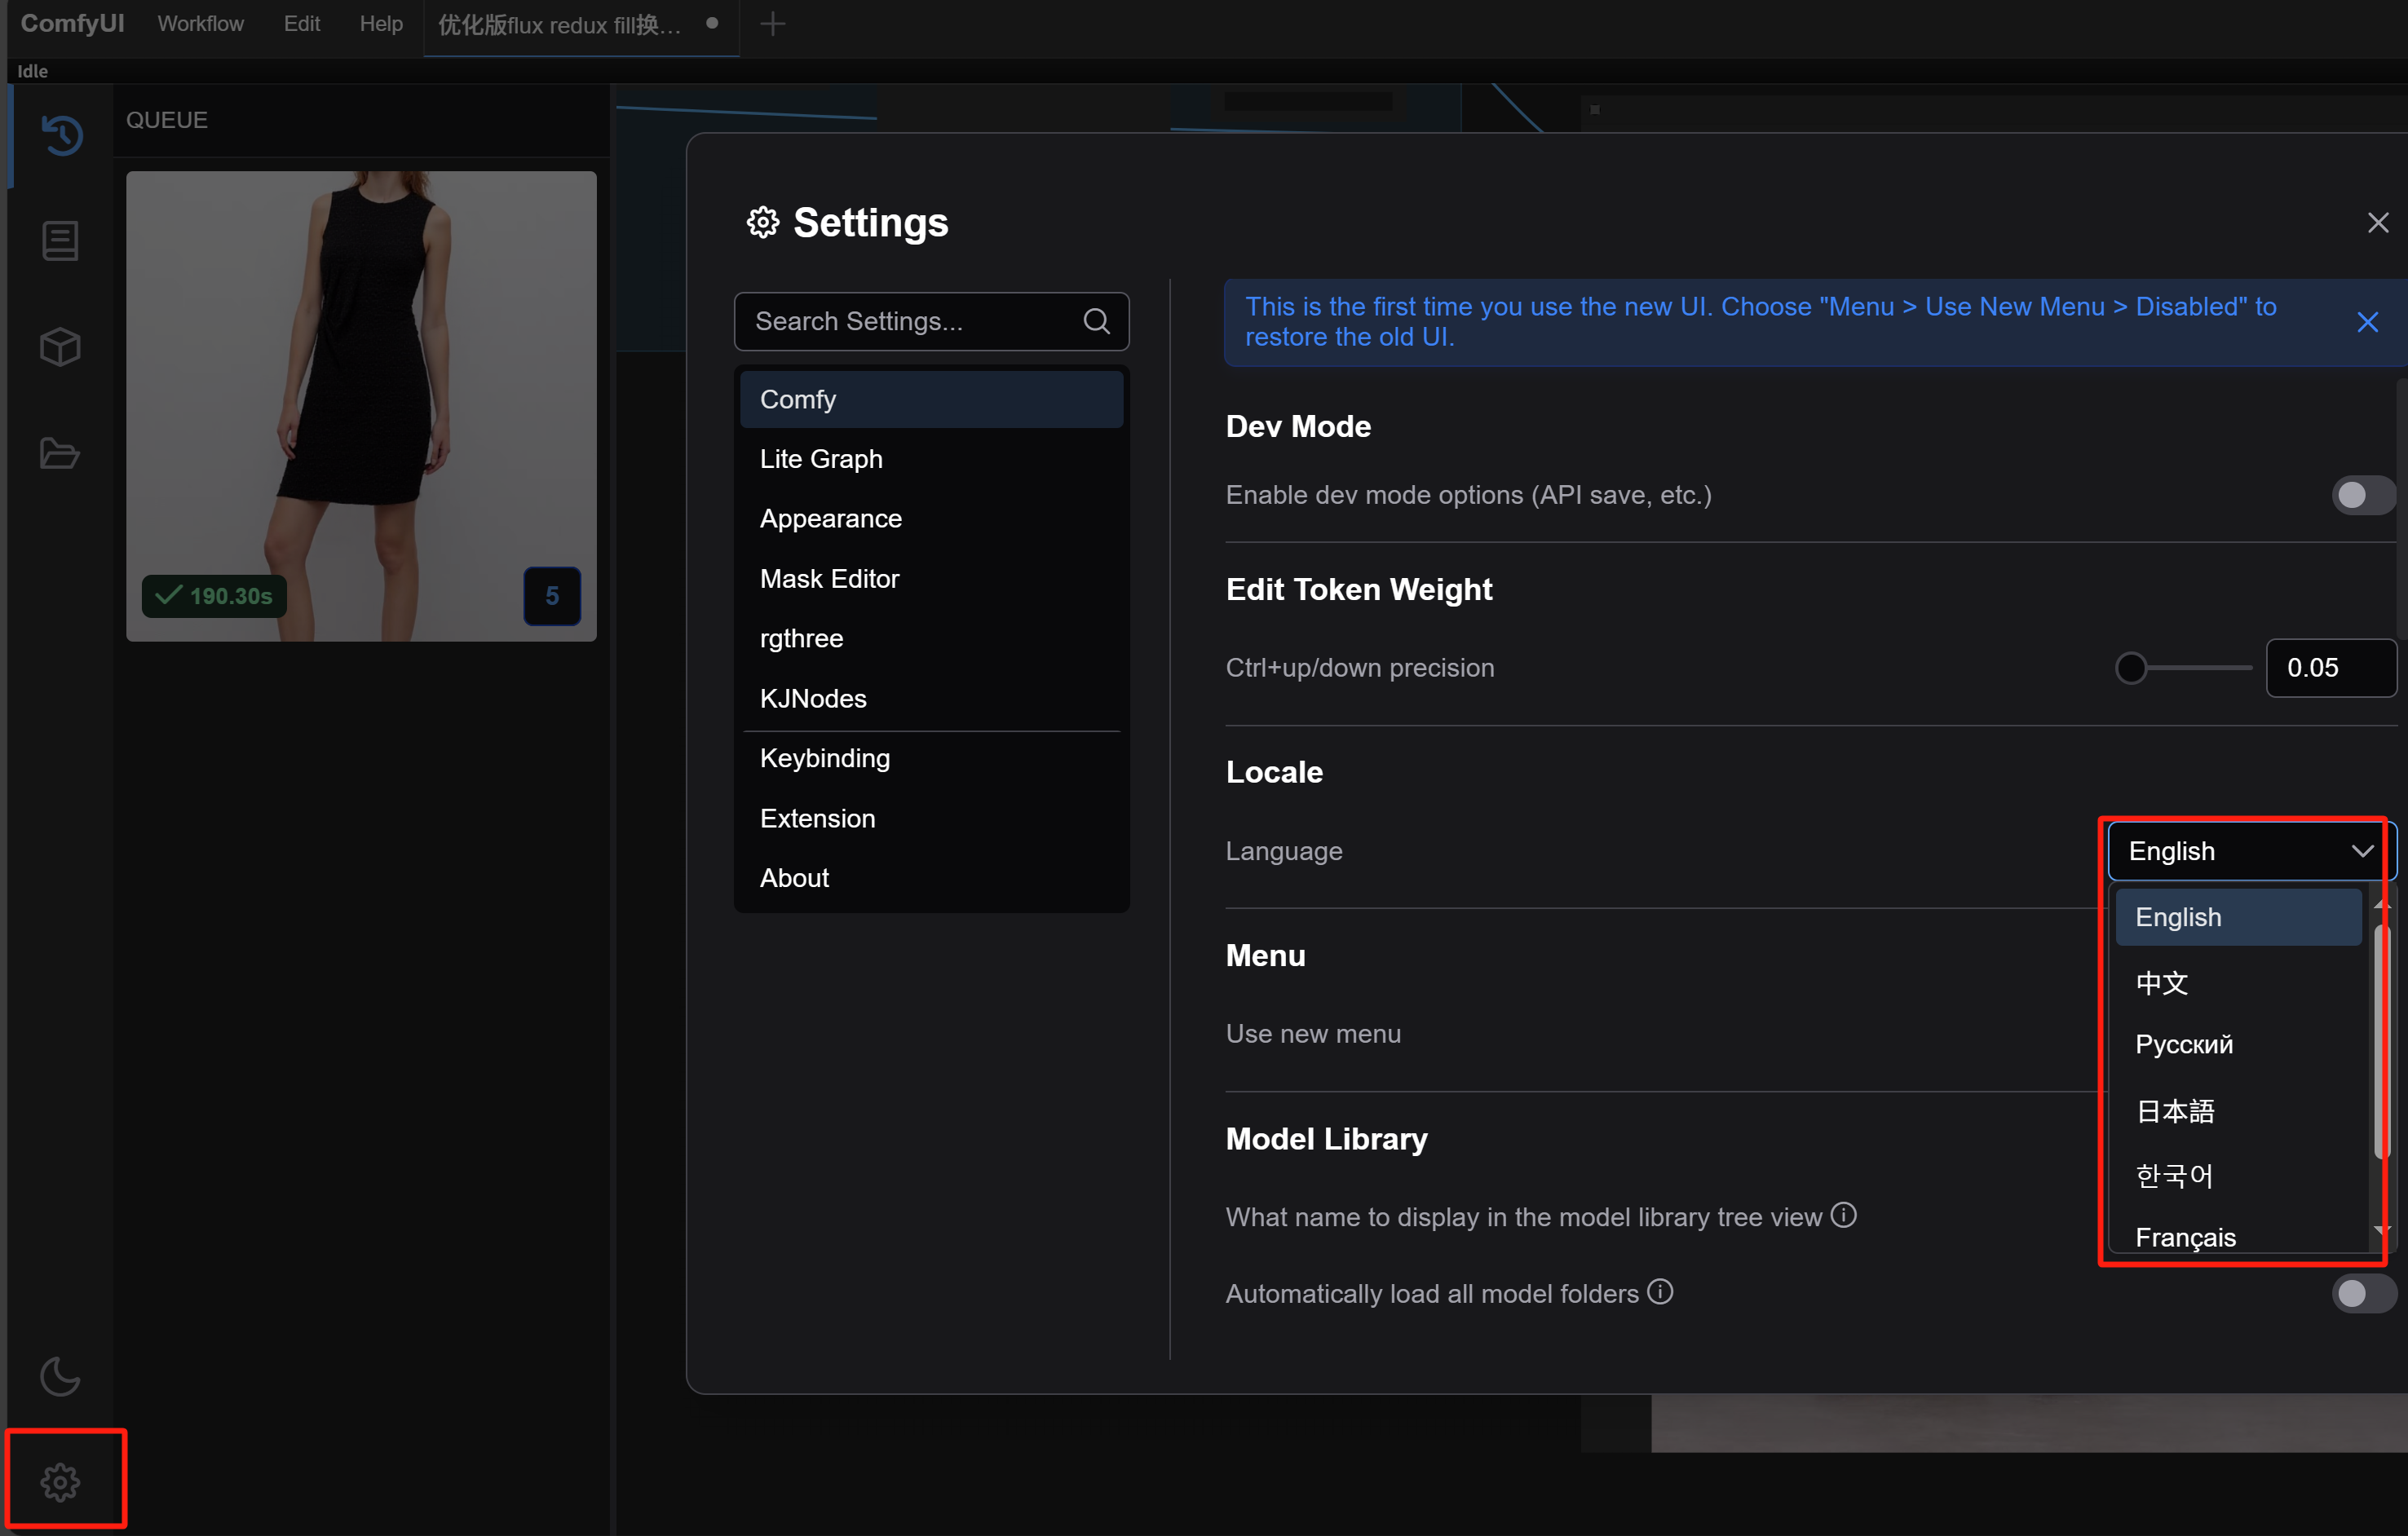Image resolution: width=2408 pixels, height=1536 pixels.
Task: Open the Help menu
Action: coord(381,24)
